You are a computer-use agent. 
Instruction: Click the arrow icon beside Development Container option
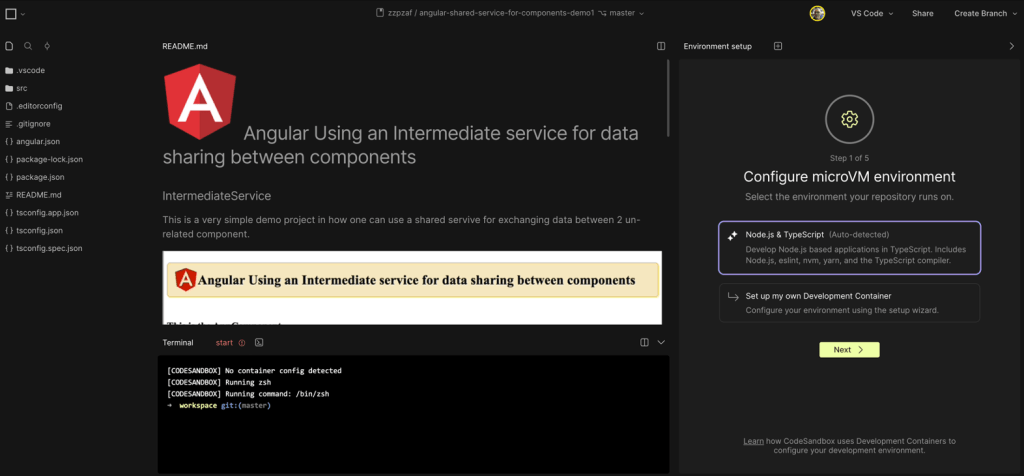tap(733, 296)
